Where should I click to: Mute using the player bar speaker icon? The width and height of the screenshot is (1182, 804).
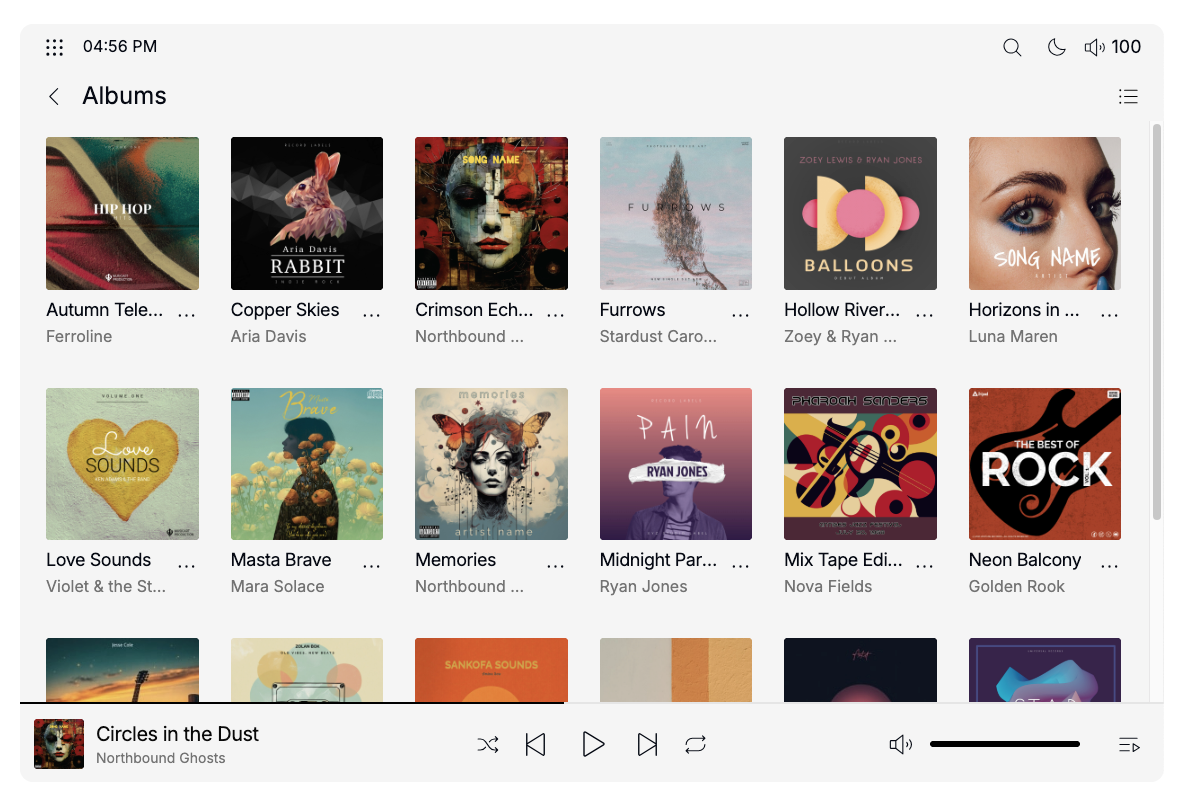[x=900, y=744]
